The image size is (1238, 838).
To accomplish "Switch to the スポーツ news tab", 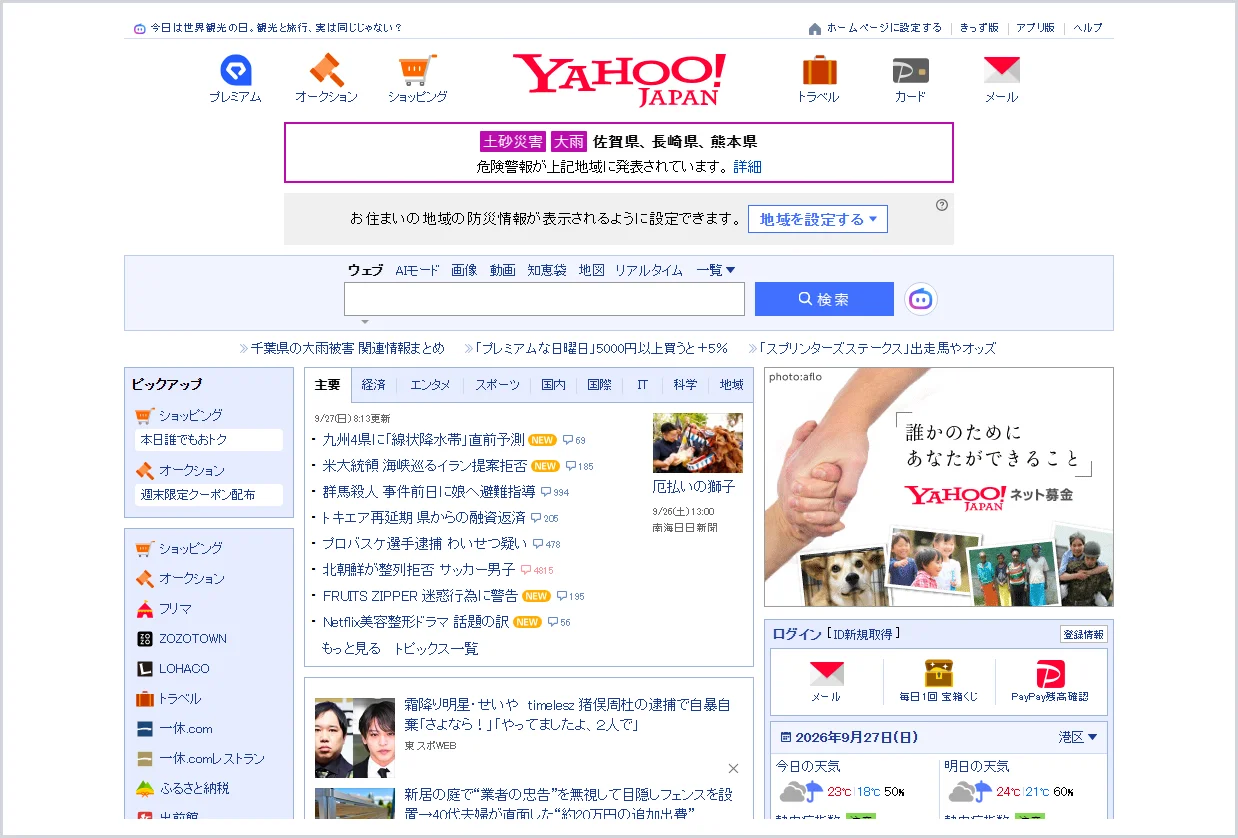I will 497,385.
